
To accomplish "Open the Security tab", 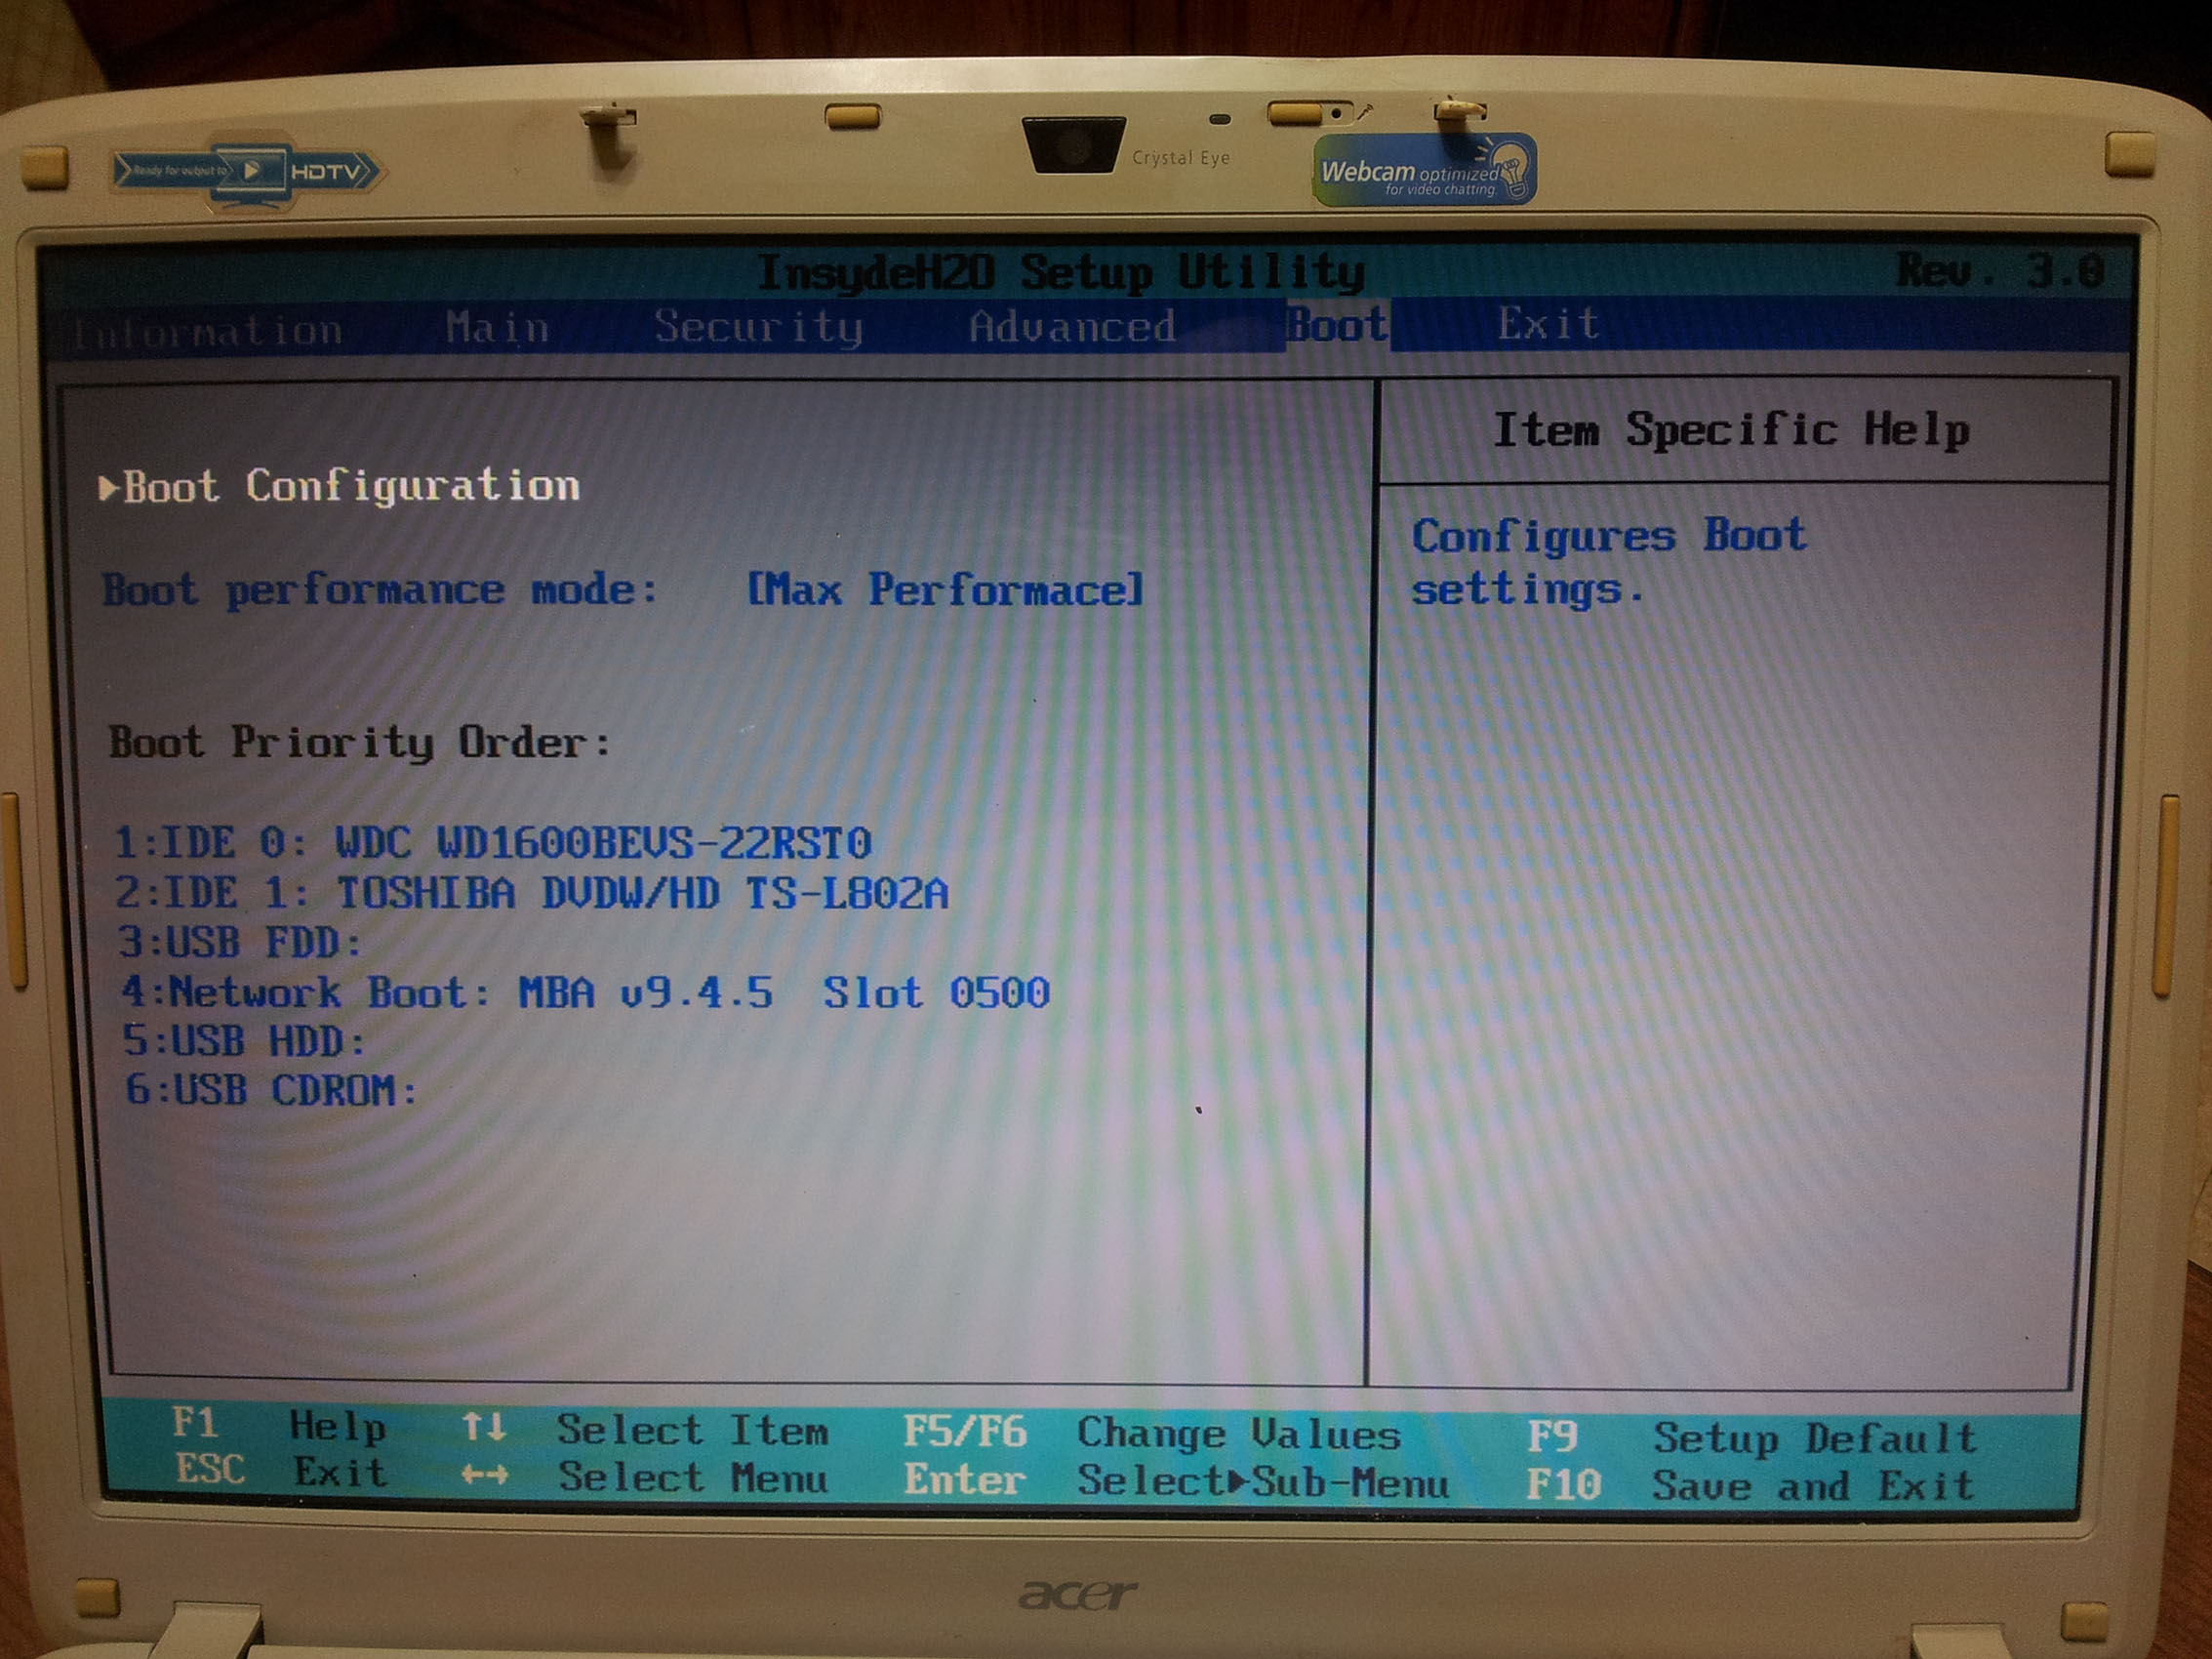I will [758, 328].
